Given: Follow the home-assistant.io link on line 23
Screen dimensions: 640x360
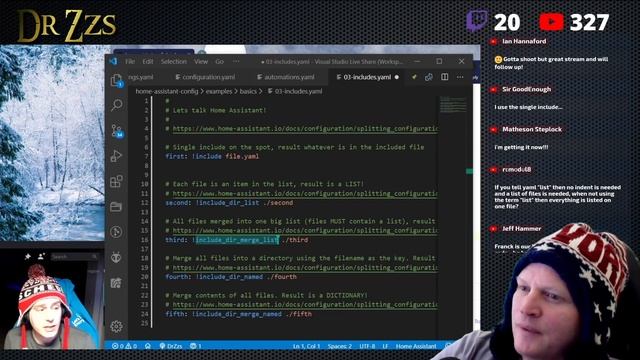Looking at the screenshot, I should pos(305,304).
